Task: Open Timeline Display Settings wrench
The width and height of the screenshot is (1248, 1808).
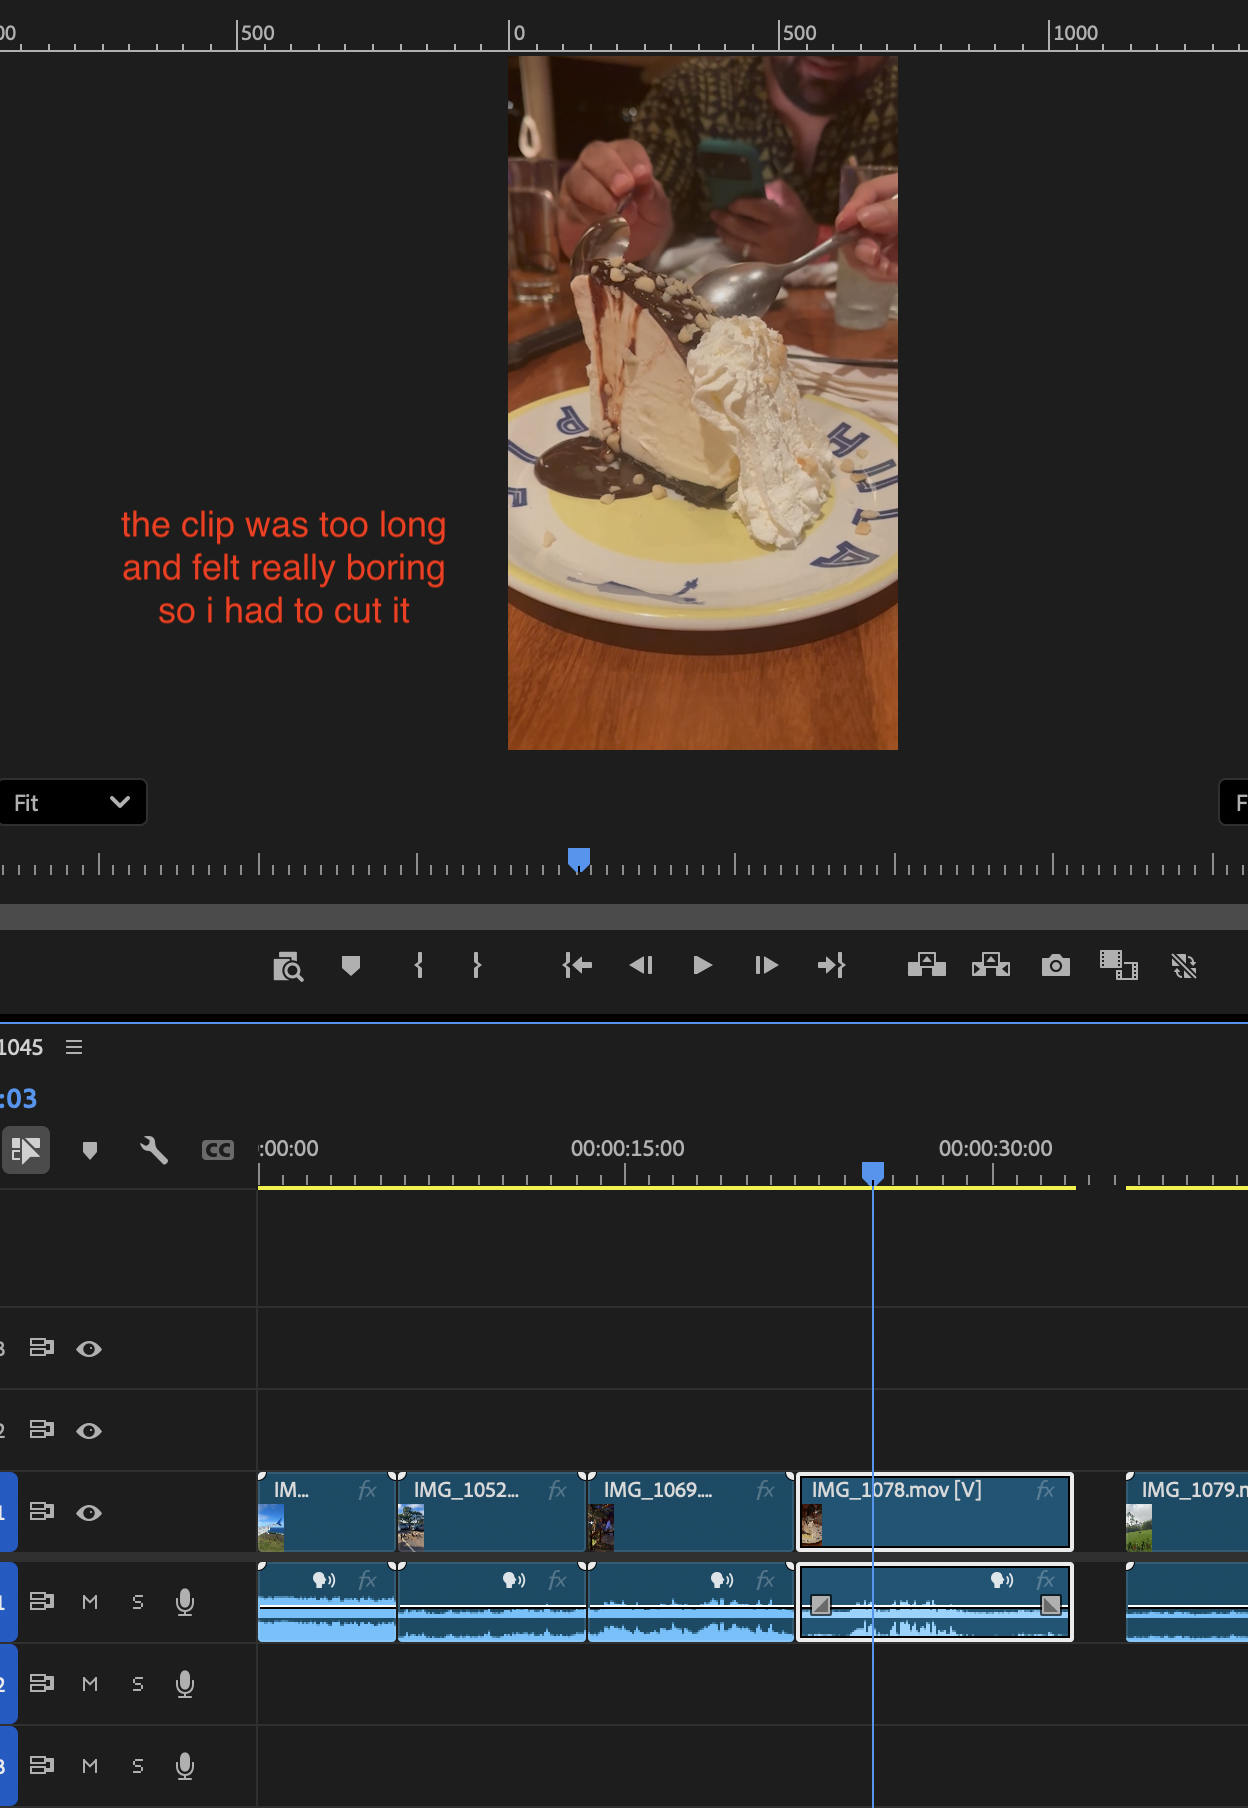Action: (x=154, y=1150)
